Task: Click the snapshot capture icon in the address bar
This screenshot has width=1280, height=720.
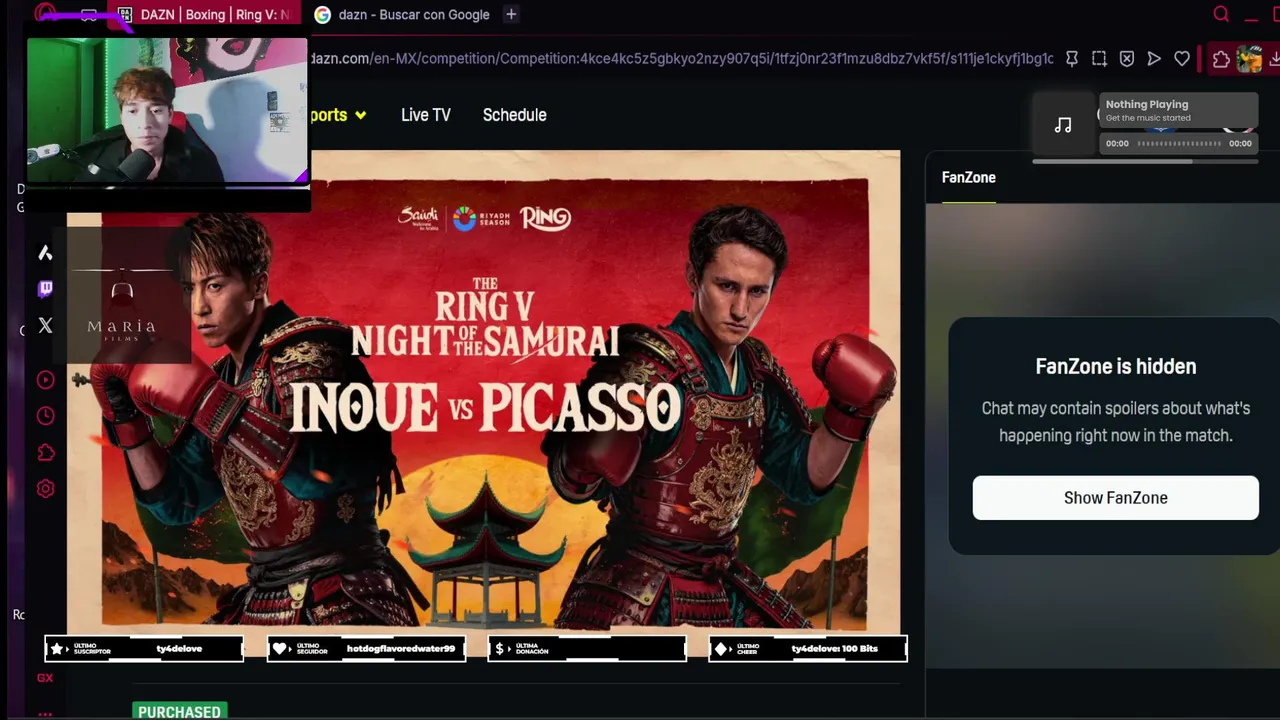Action: [x=1099, y=59]
